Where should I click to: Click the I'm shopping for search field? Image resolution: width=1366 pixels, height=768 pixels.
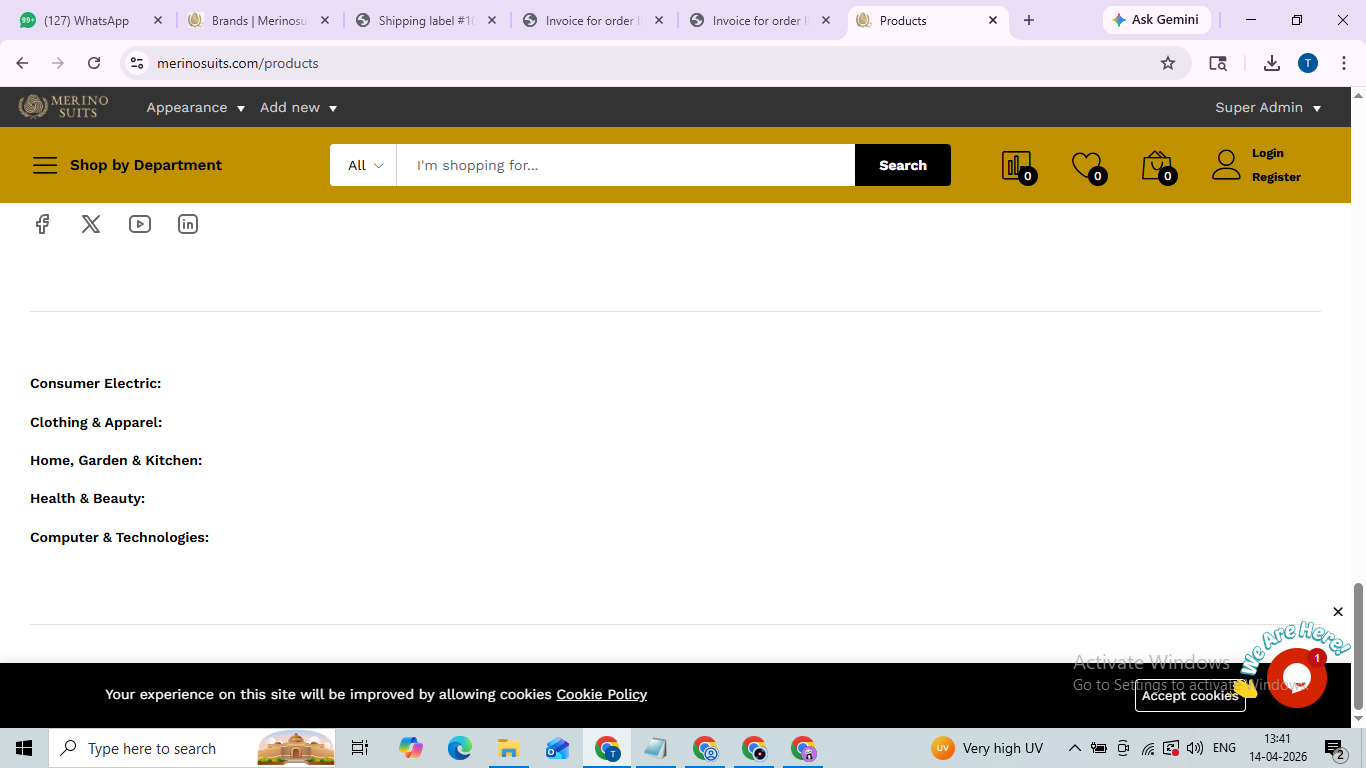point(625,165)
